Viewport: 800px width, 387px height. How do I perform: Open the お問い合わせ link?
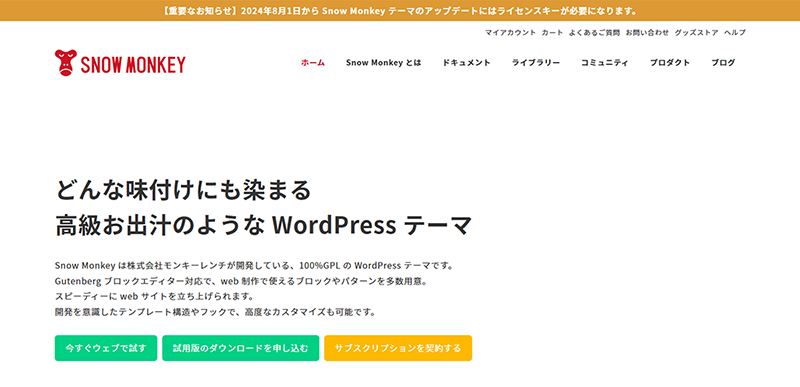click(x=647, y=33)
